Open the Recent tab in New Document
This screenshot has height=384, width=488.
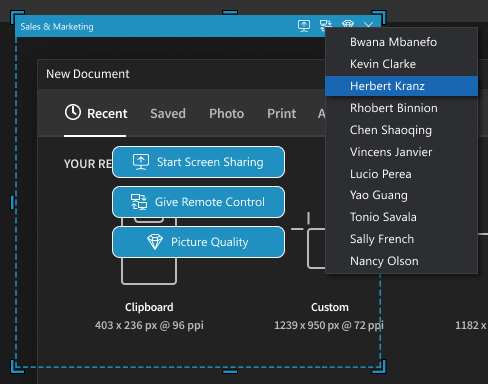pos(96,113)
